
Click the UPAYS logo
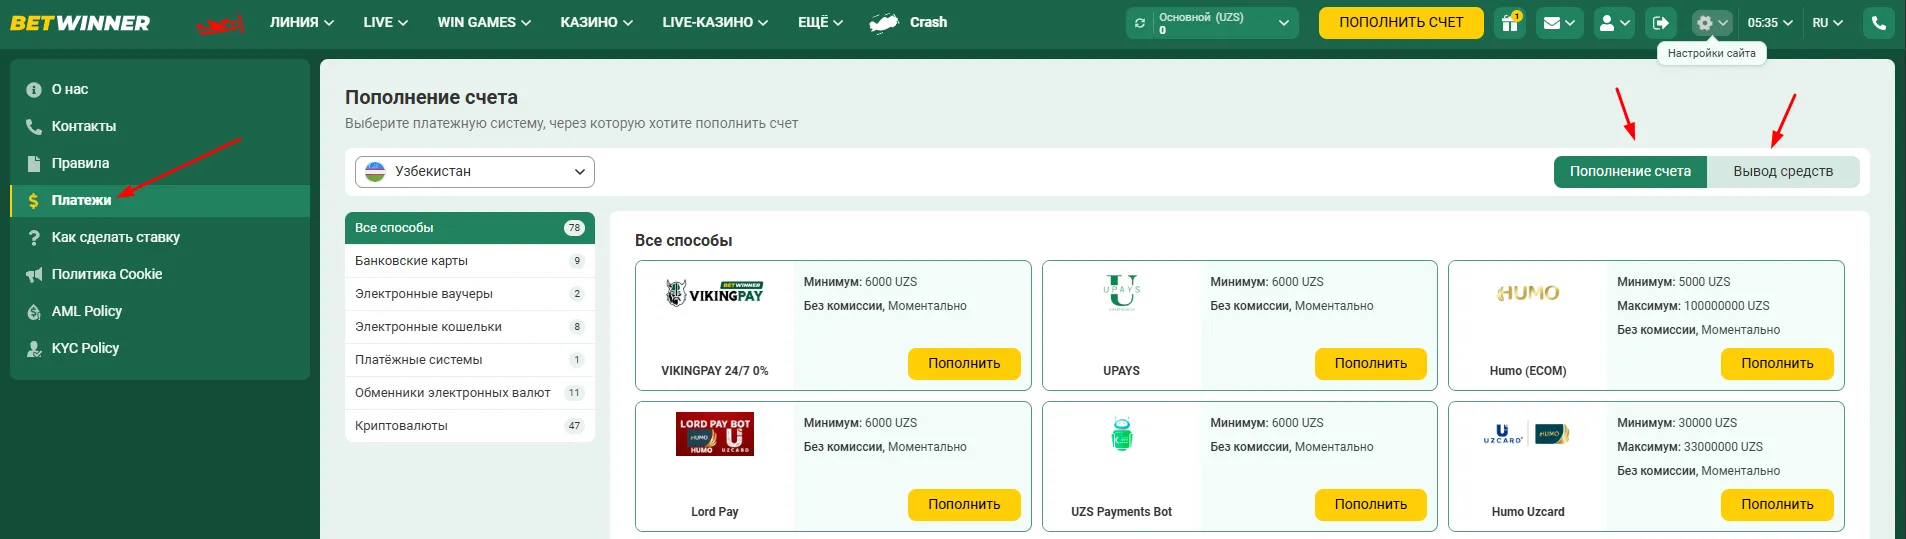click(x=1122, y=292)
